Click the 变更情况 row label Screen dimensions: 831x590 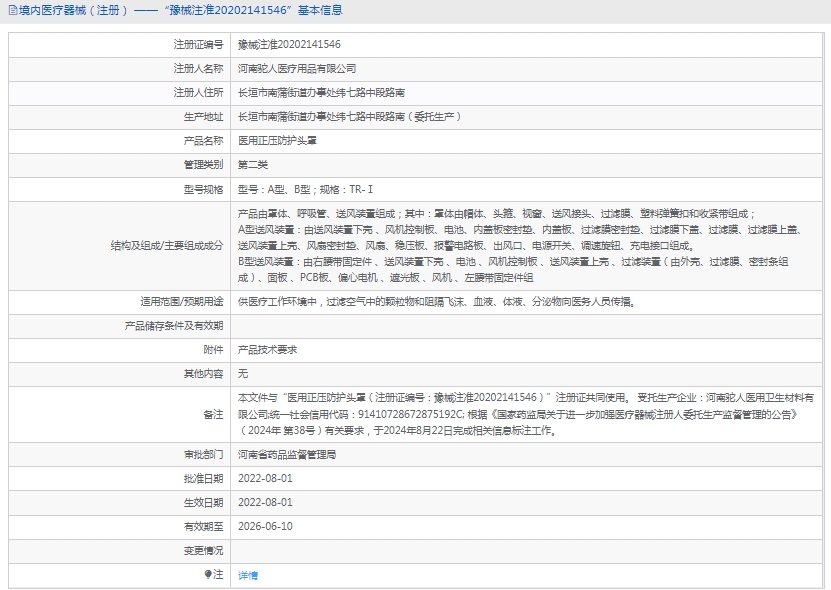[203, 551]
